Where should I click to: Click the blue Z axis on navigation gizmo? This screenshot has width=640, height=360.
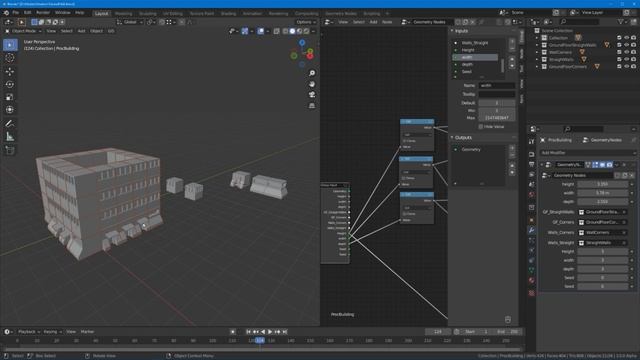pyautogui.click(x=302, y=42)
